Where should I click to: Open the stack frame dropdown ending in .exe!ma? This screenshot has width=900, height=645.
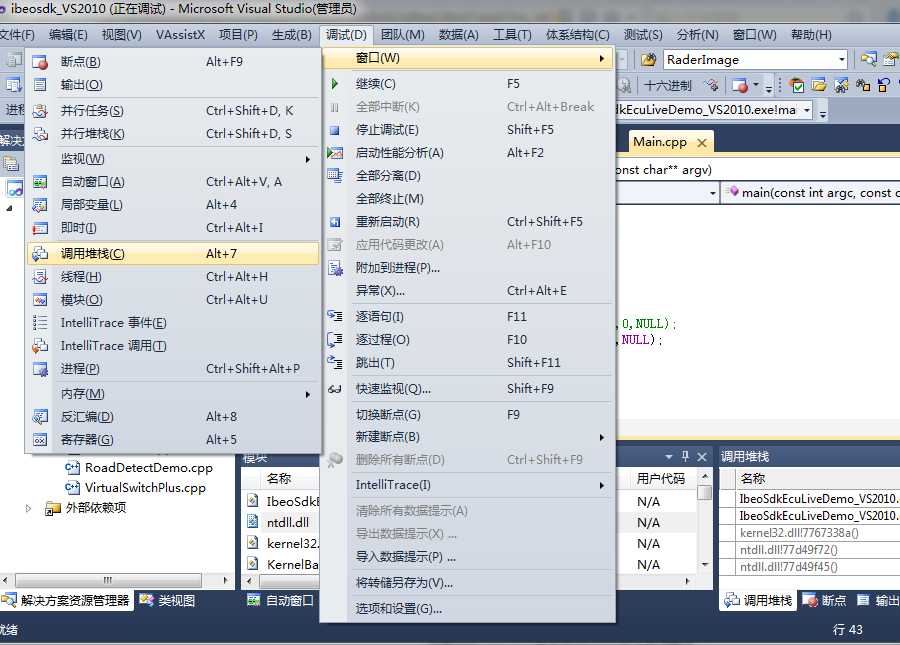point(806,110)
